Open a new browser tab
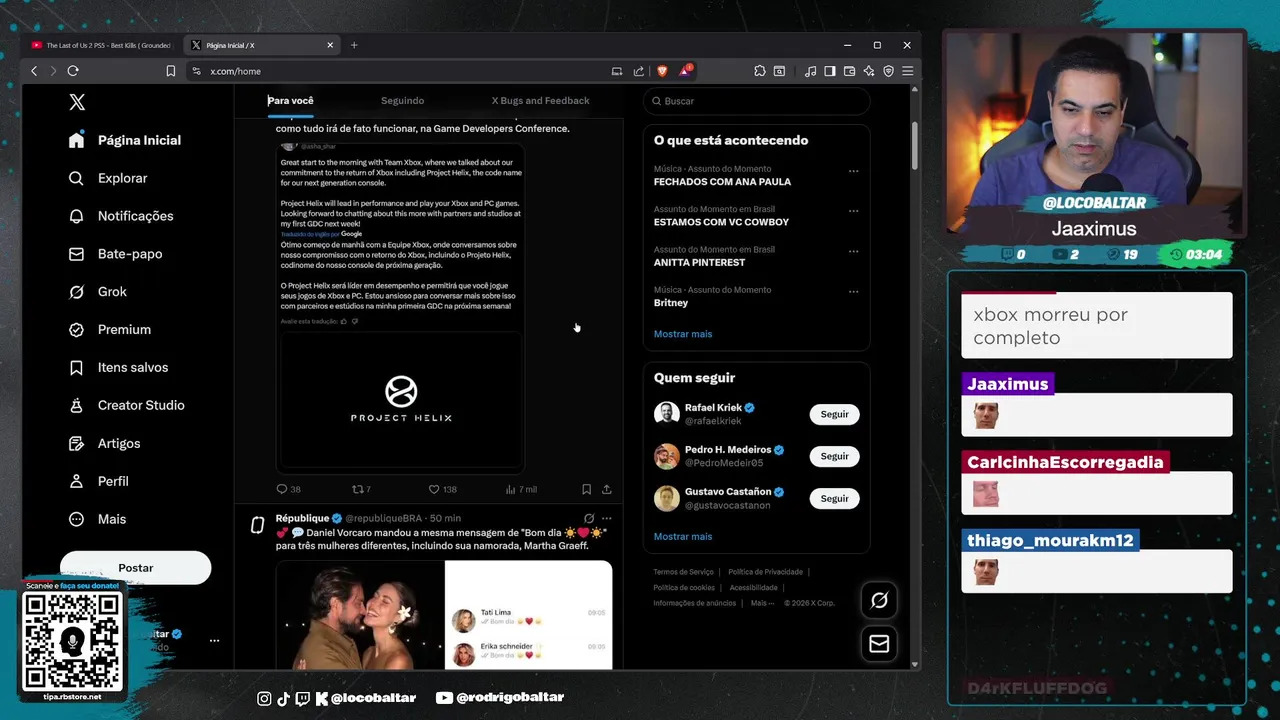Viewport: 1280px width, 720px height. point(354,45)
